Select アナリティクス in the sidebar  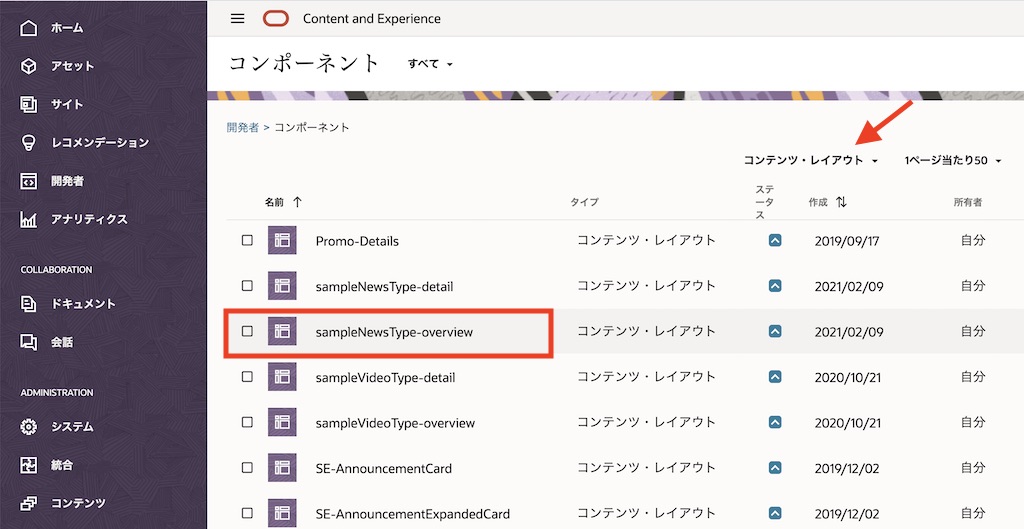(x=89, y=219)
